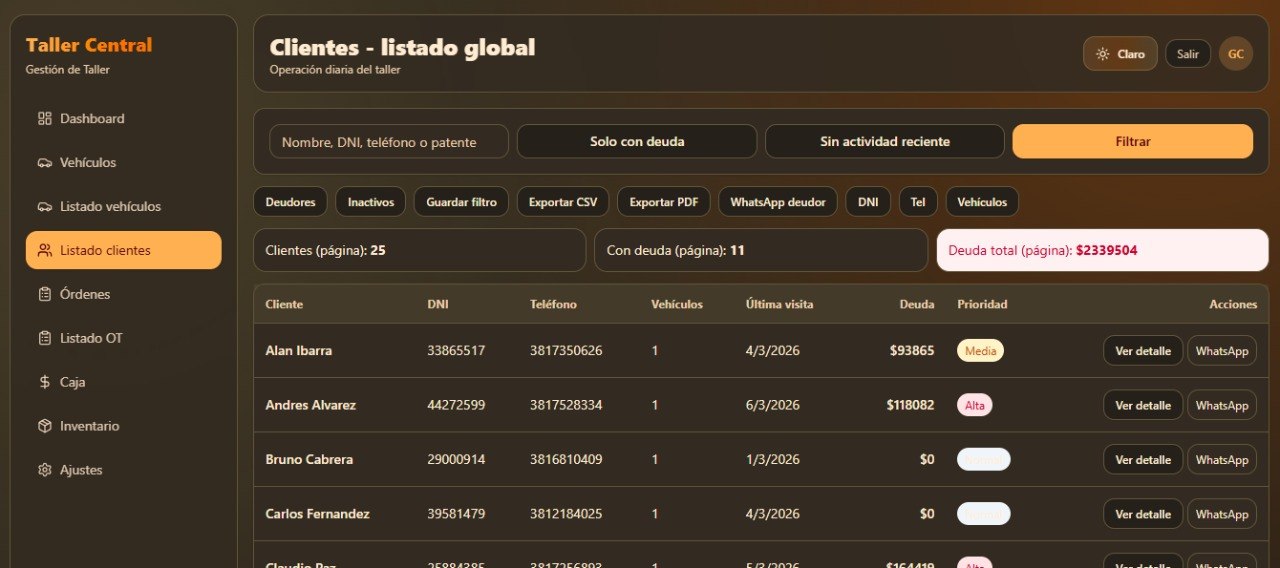
Task: Toggle the Solo con deuda filter
Action: tap(637, 142)
